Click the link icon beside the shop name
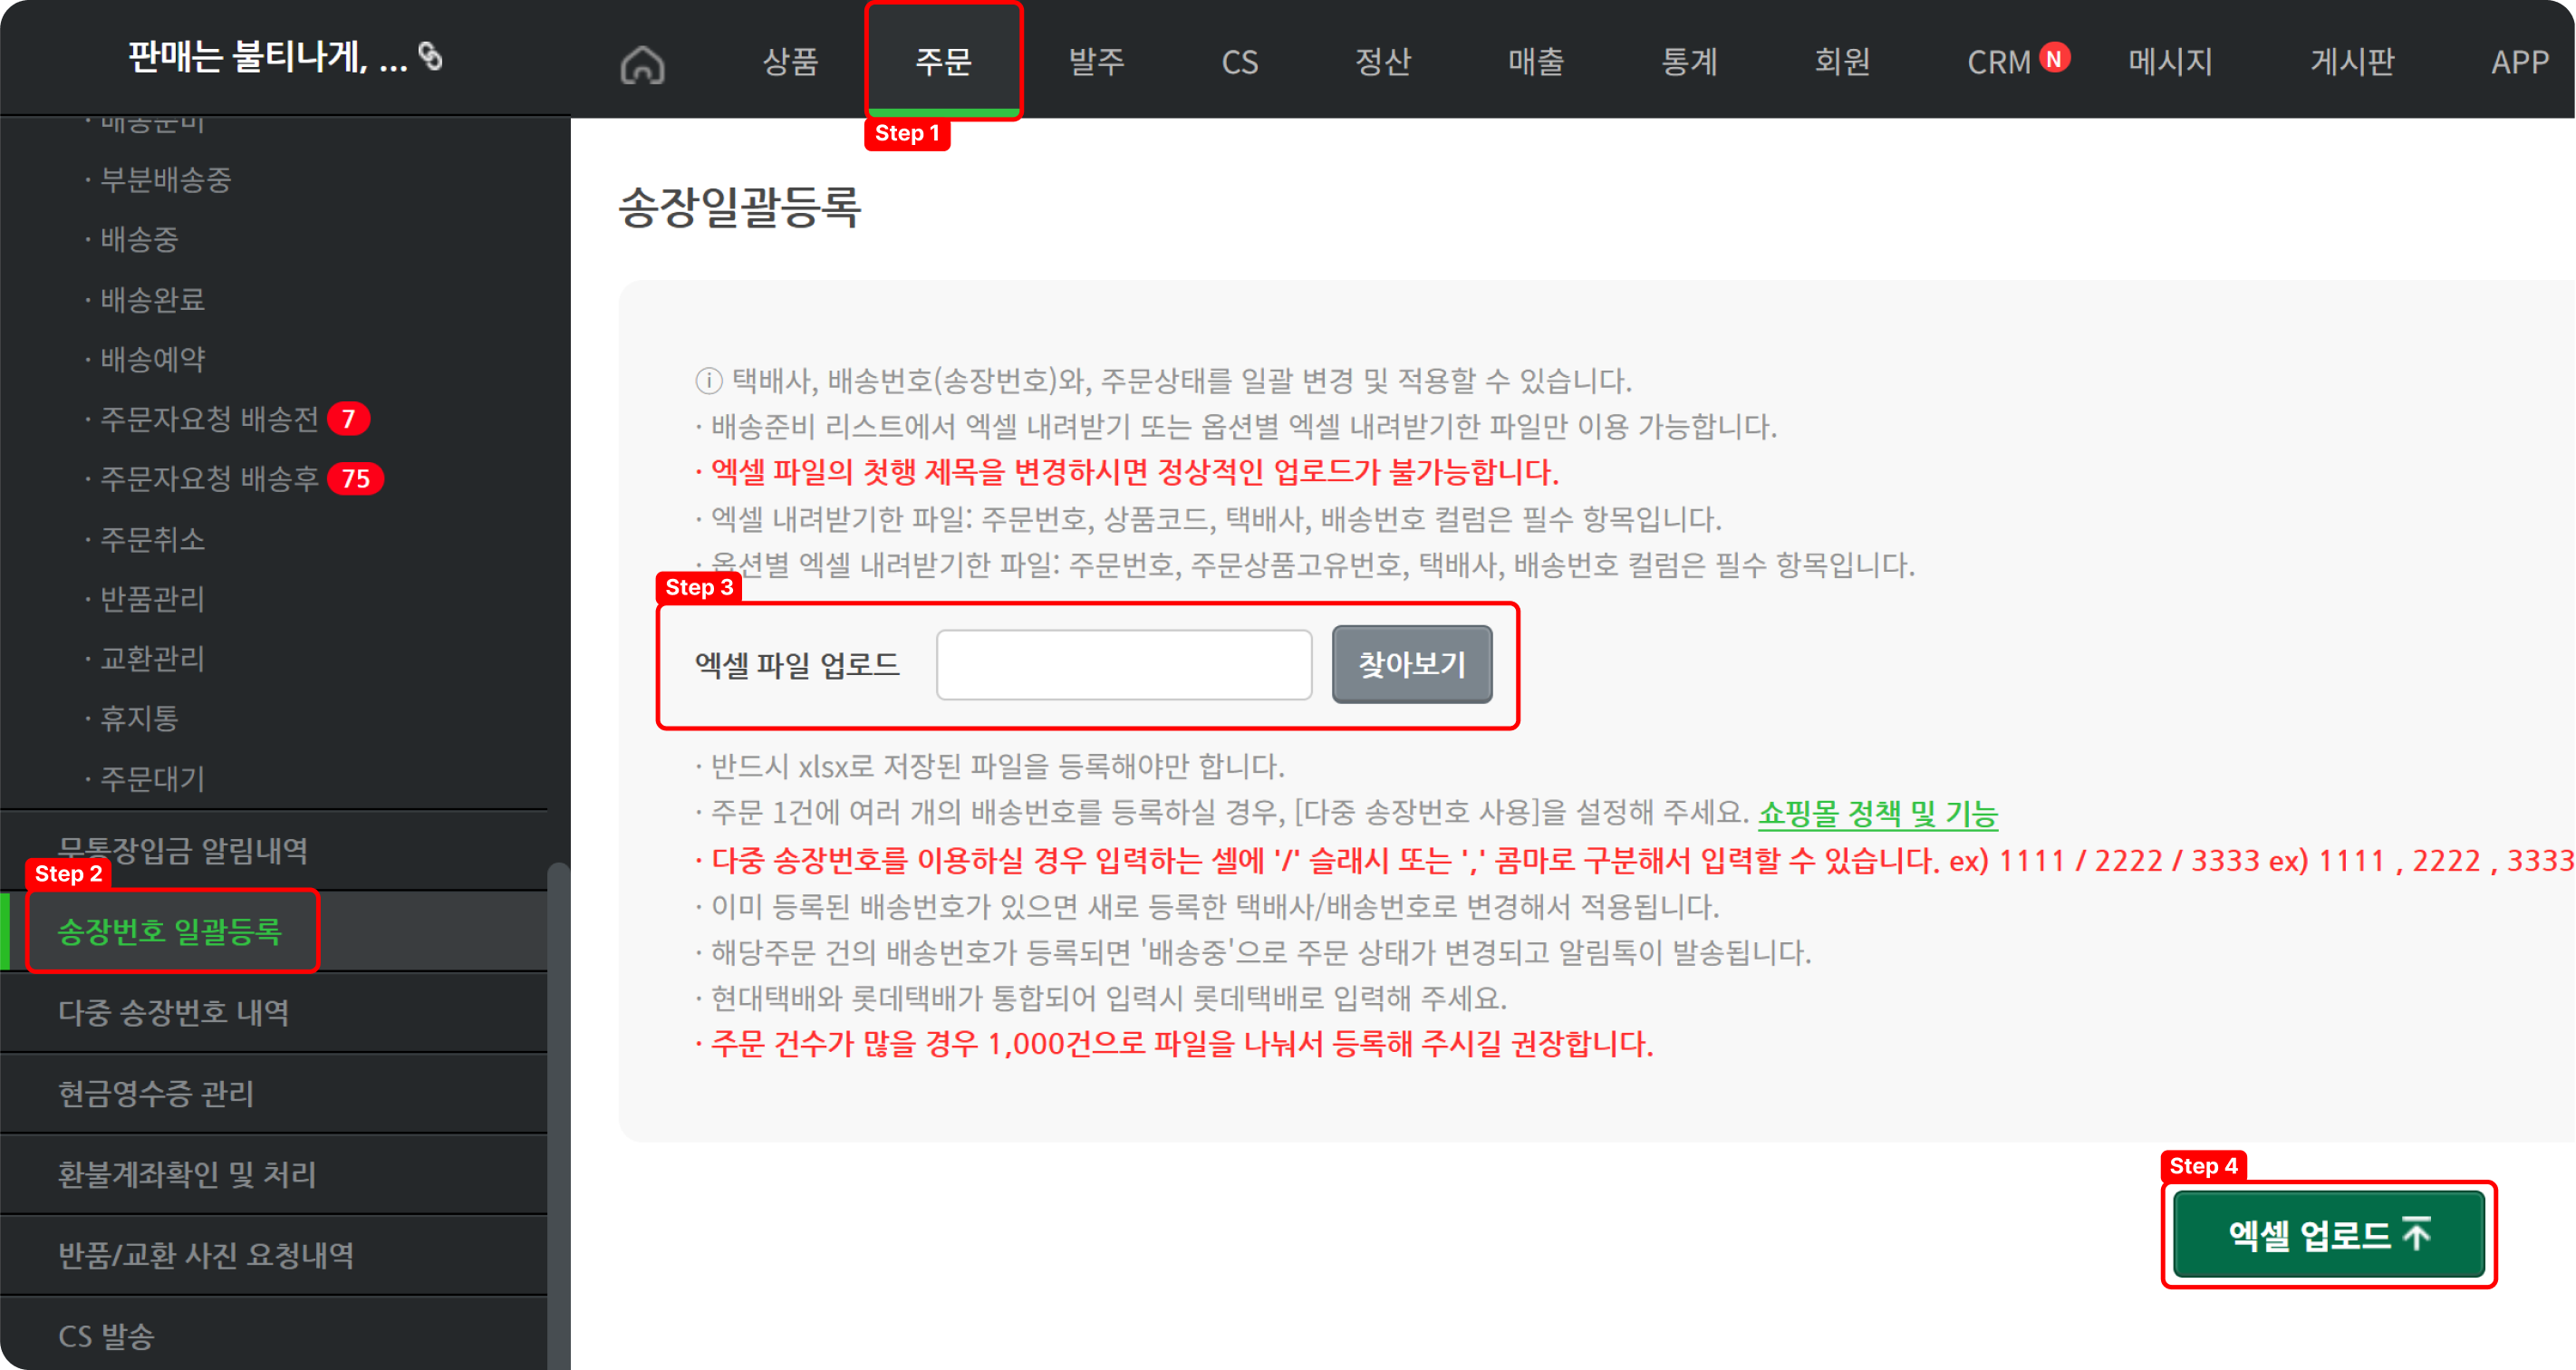The width and height of the screenshot is (2576, 1370). 430,56
